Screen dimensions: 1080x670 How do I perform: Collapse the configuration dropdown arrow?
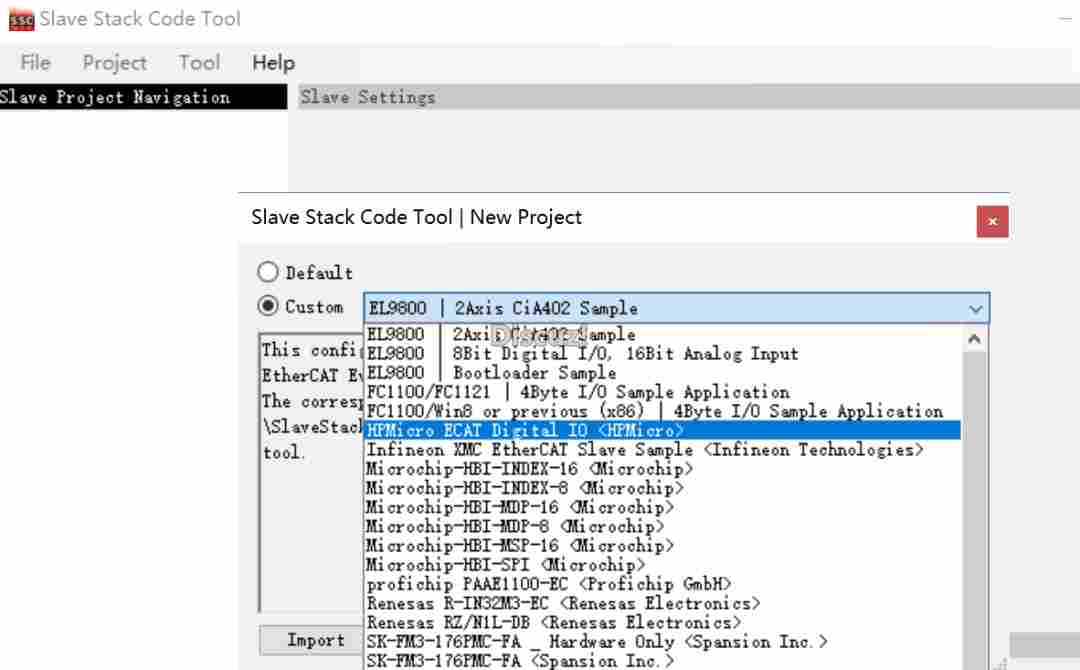975,309
